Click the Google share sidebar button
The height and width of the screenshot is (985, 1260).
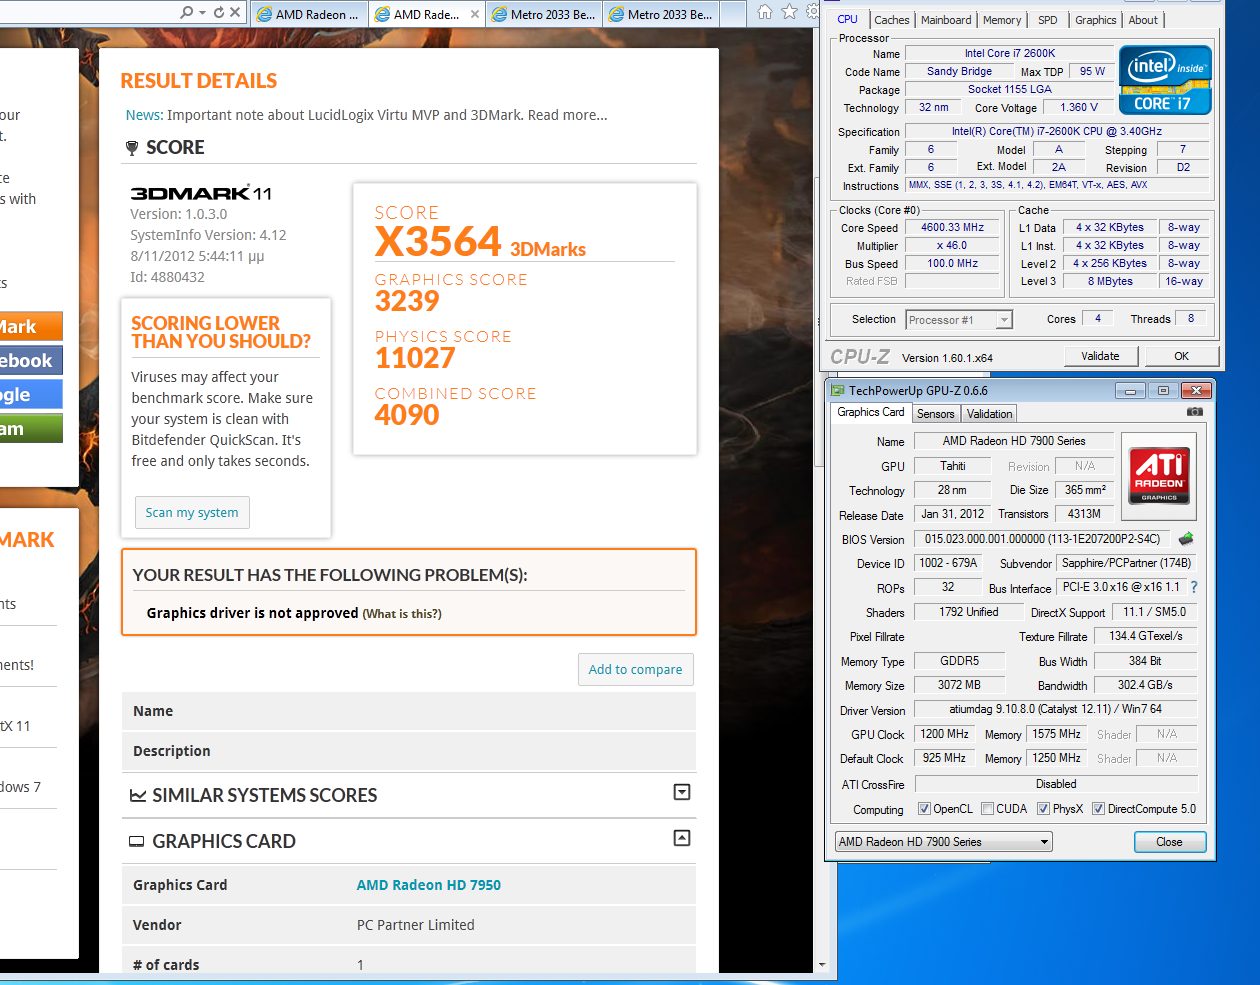[31, 394]
